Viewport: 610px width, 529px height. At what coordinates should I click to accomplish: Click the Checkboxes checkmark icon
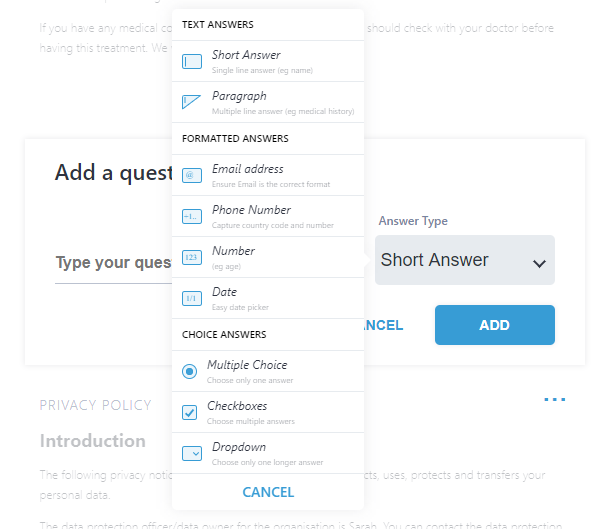(189, 412)
